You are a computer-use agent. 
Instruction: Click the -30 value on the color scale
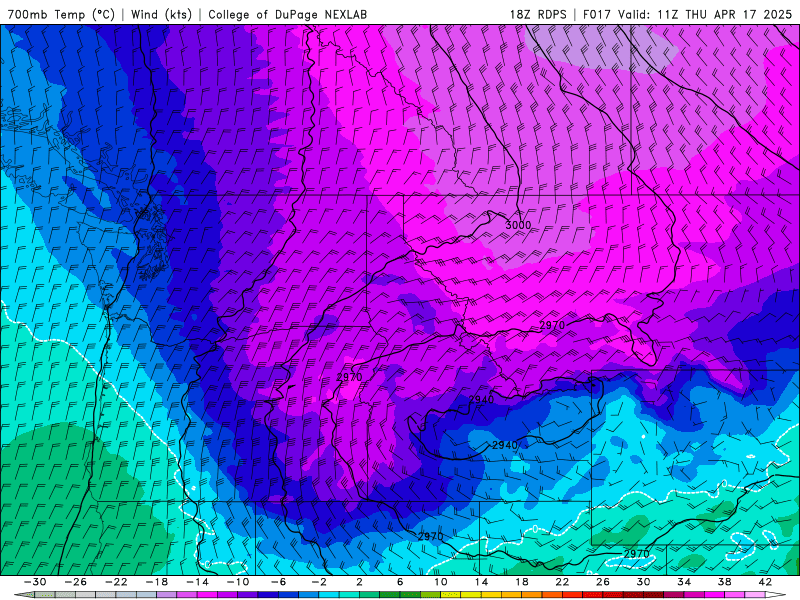tap(35, 582)
